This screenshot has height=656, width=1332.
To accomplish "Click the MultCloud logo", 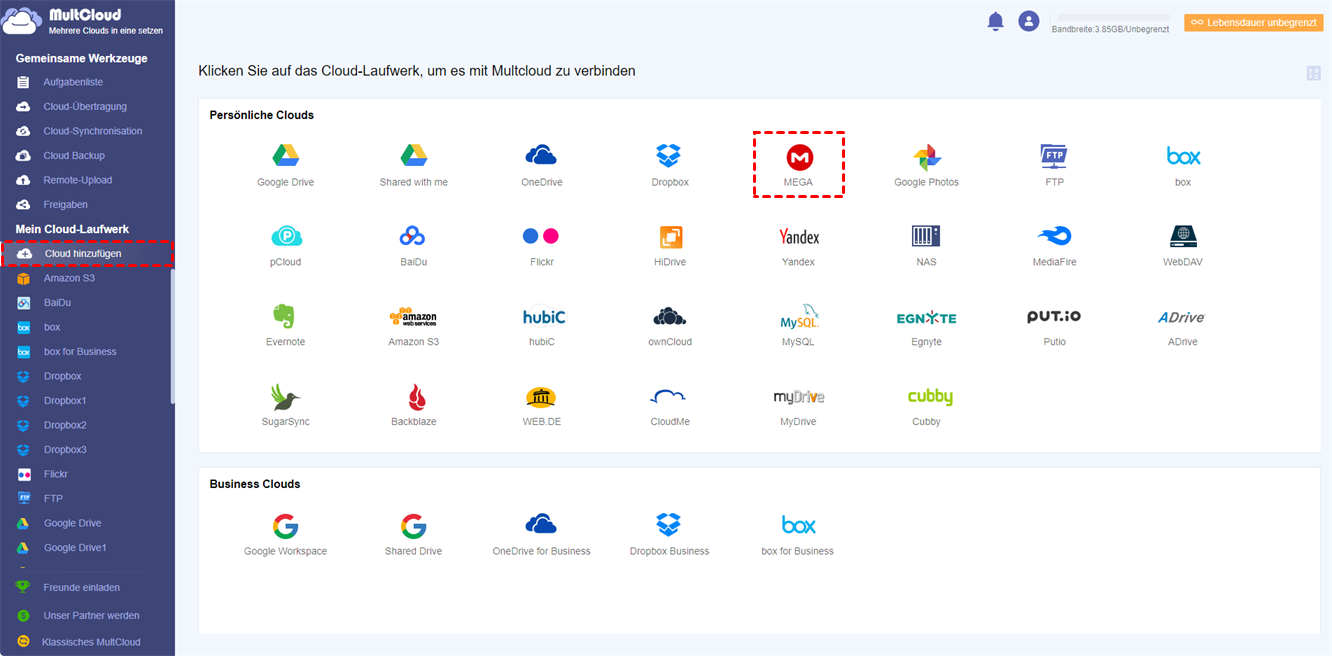I will tap(84, 22).
